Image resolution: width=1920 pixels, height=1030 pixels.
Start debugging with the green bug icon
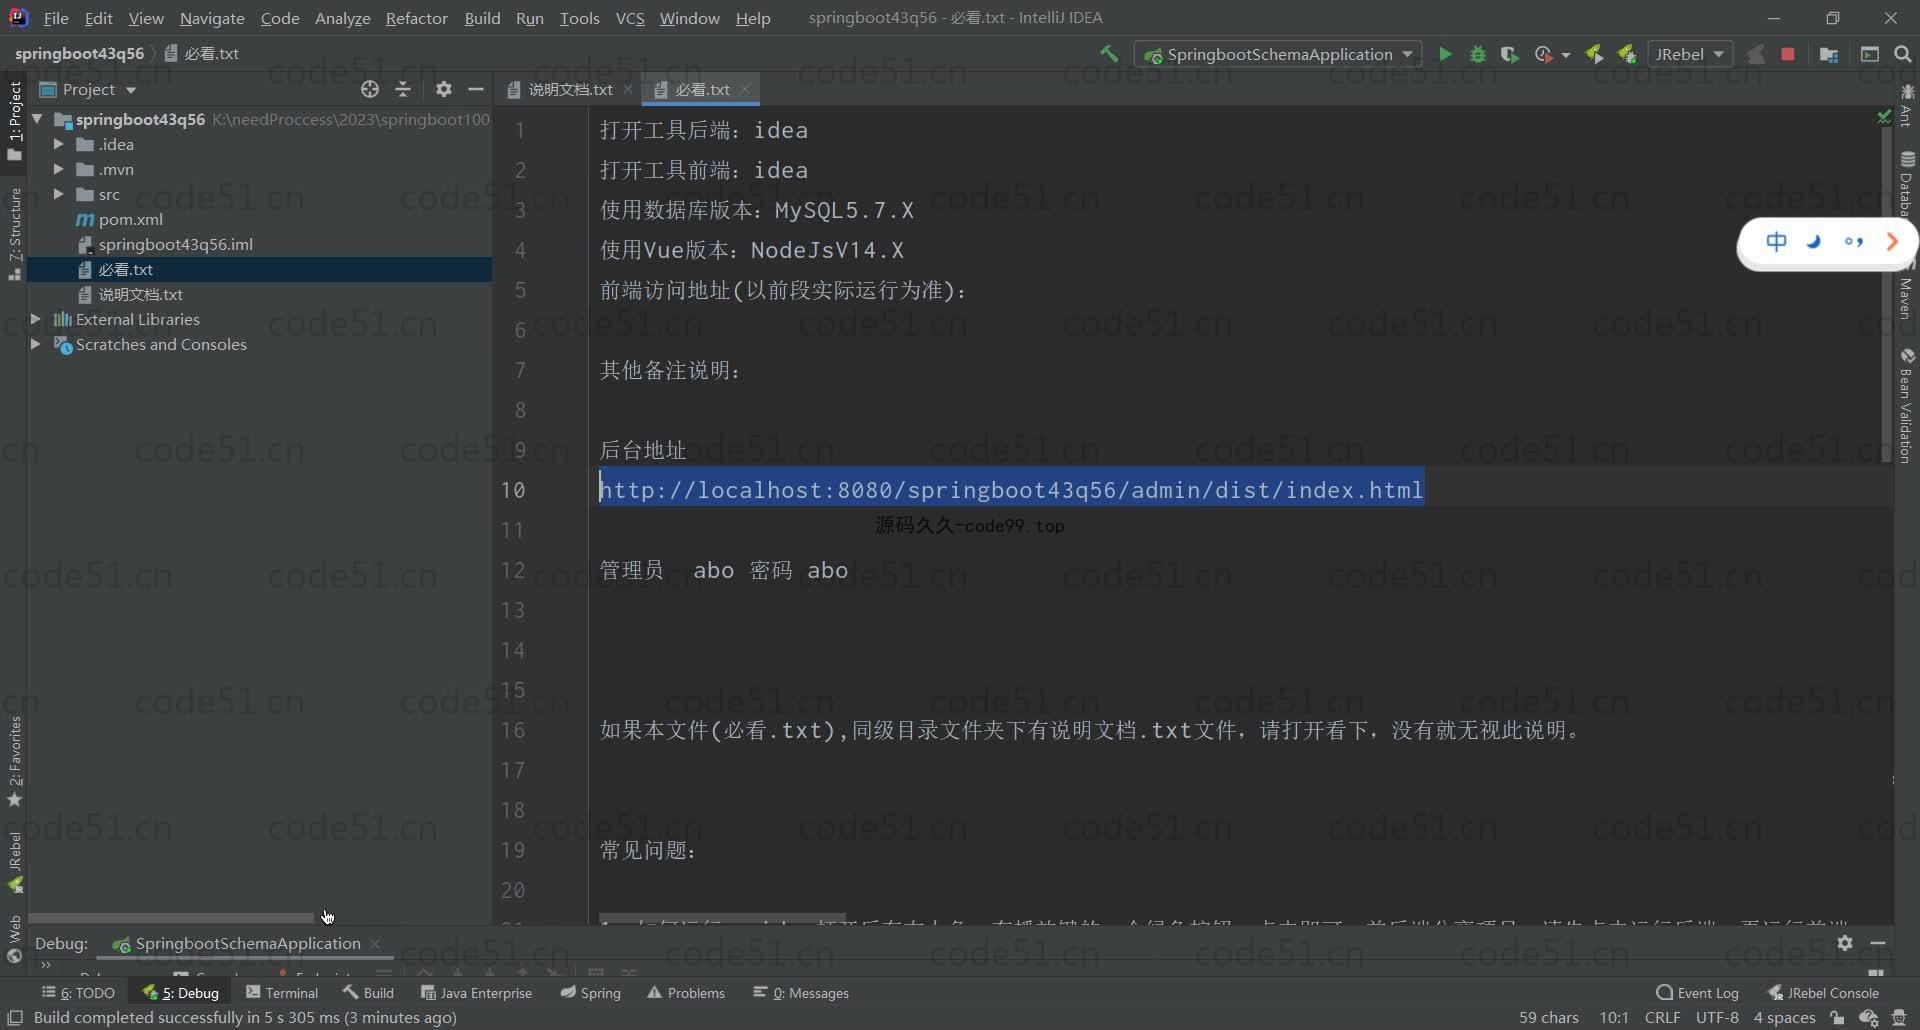(x=1477, y=54)
